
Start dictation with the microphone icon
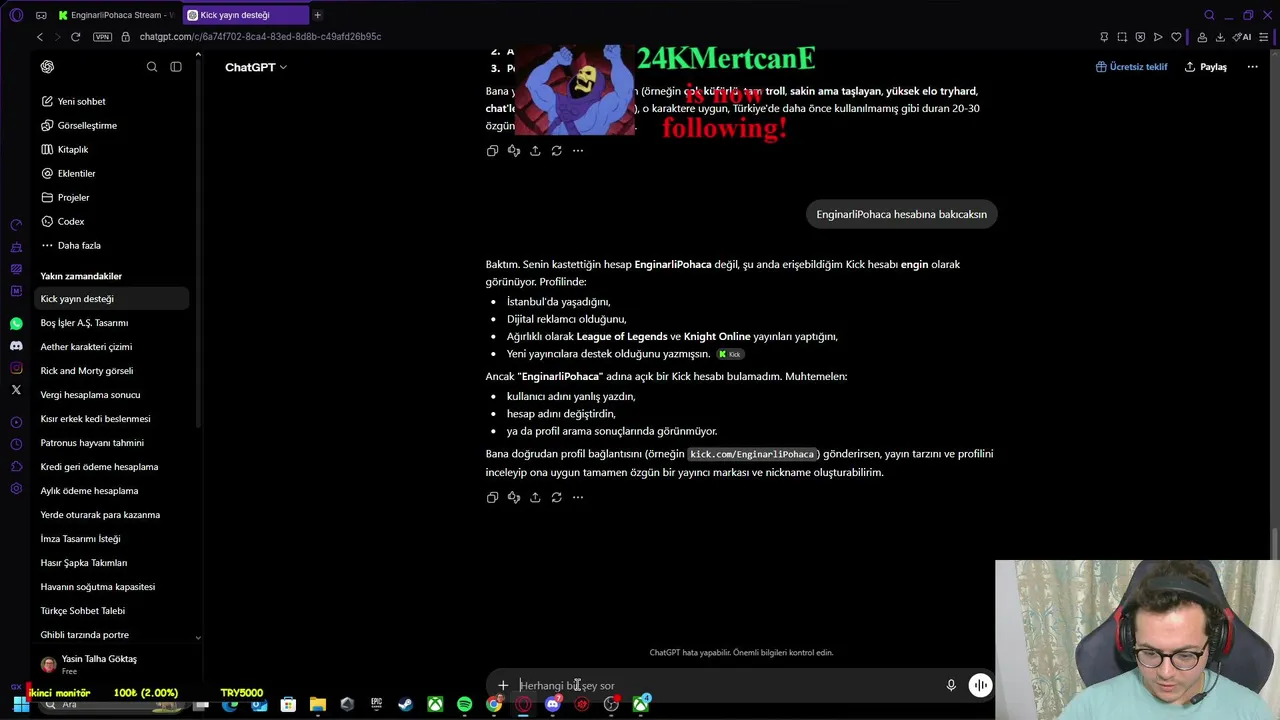951,685
